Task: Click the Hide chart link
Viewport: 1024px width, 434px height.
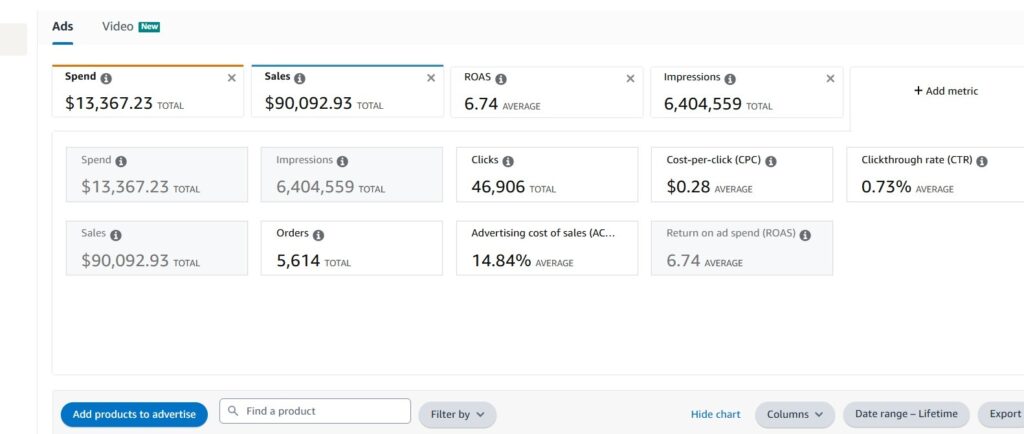Action: (x=715, y=414)
